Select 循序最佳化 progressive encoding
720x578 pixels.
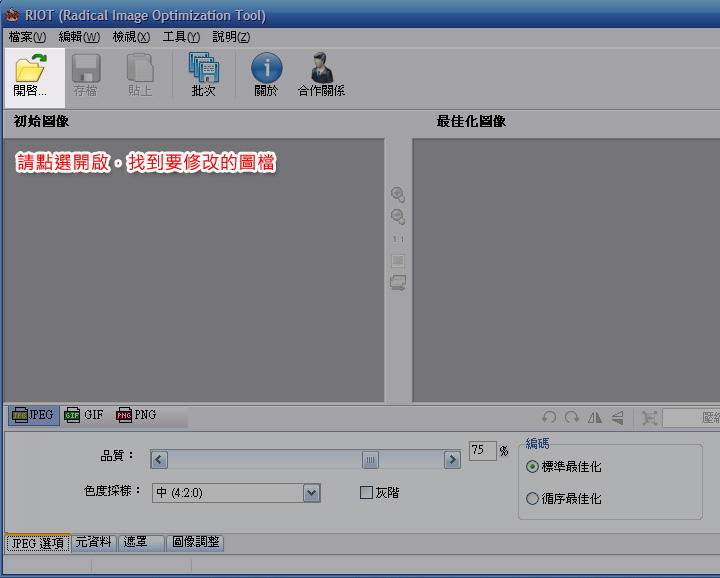[563, 499]
